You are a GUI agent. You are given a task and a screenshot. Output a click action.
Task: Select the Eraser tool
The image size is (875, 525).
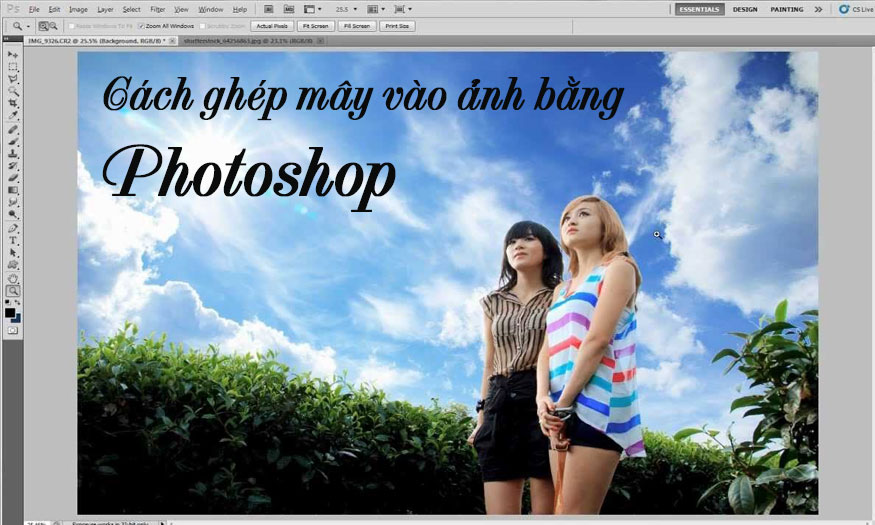pyautogui.click(x=12, y=178)
